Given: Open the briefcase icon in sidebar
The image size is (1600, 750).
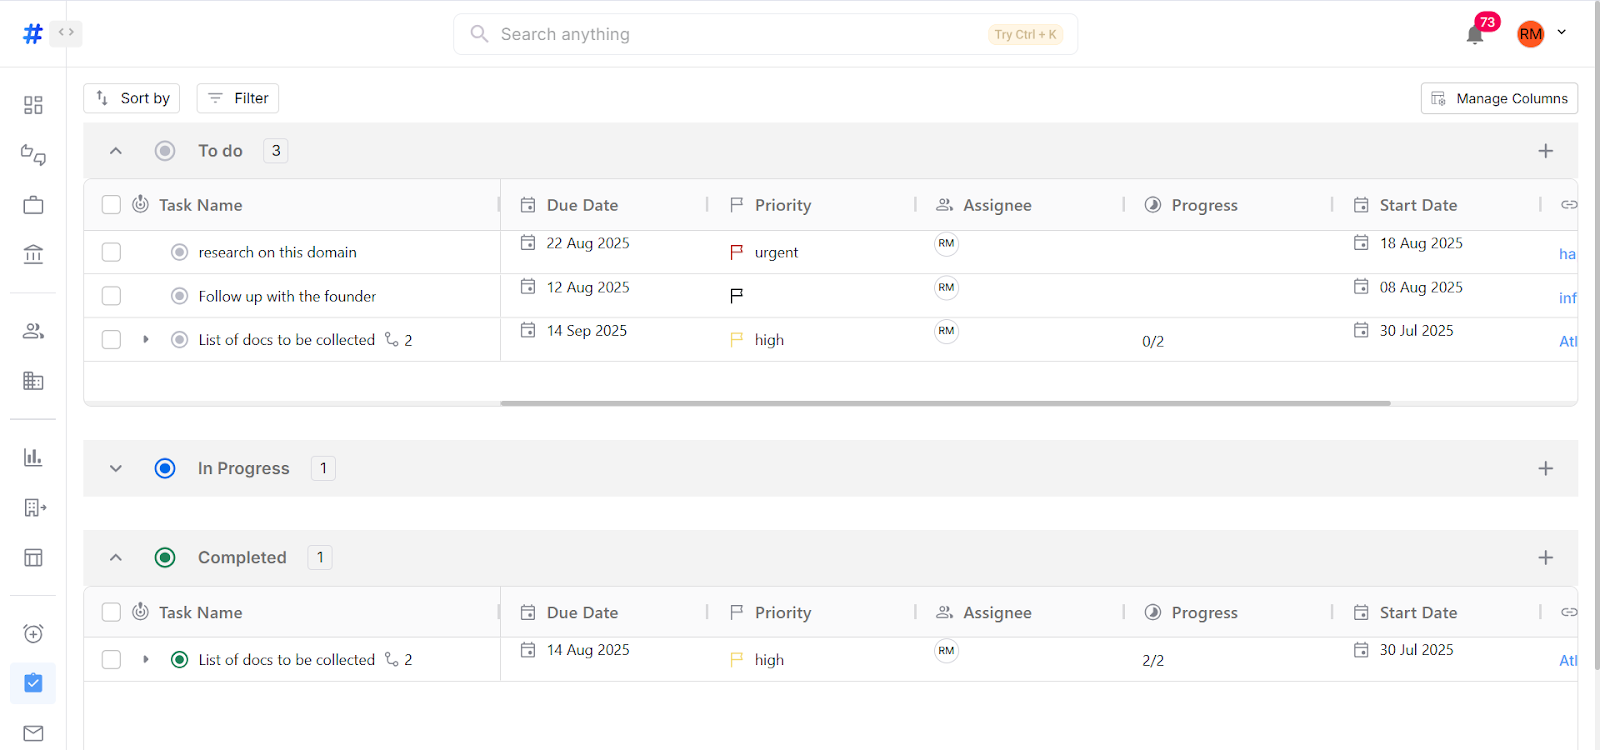Looking at the screenshot, I should pyautogui.click(x=33, y=205).
